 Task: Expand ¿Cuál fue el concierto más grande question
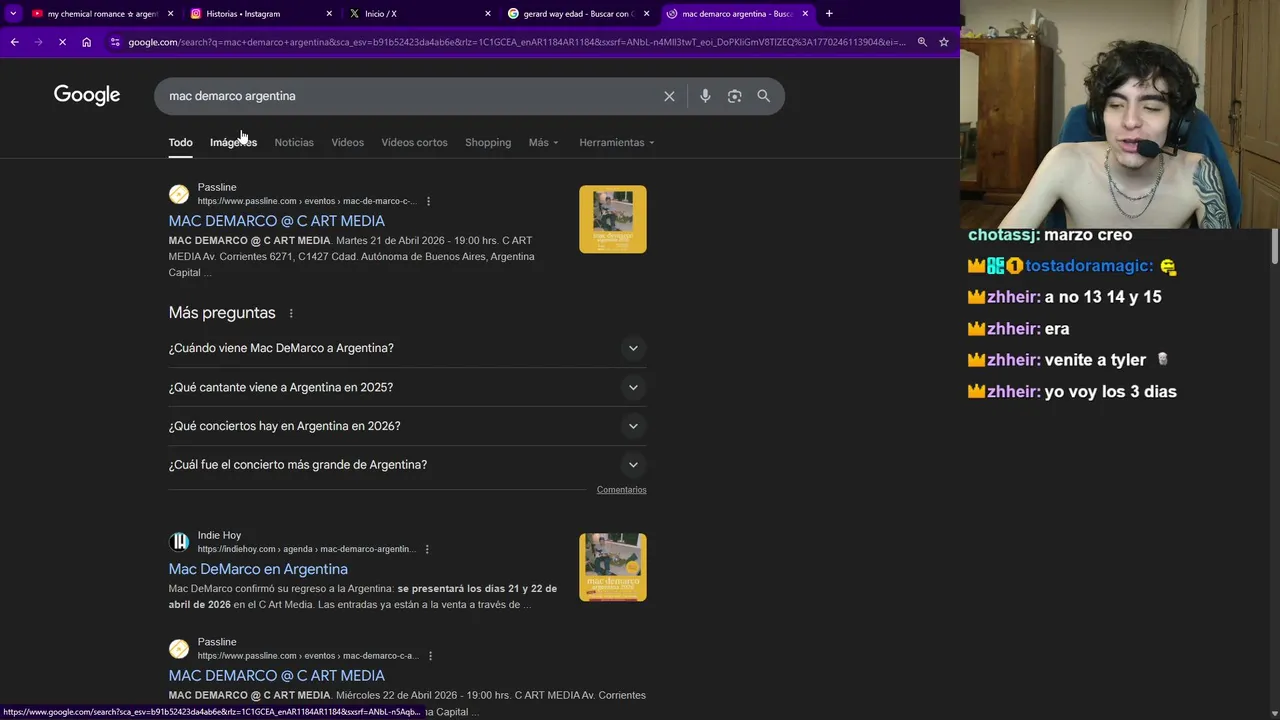pyautogui.click(x=407, y=465)
